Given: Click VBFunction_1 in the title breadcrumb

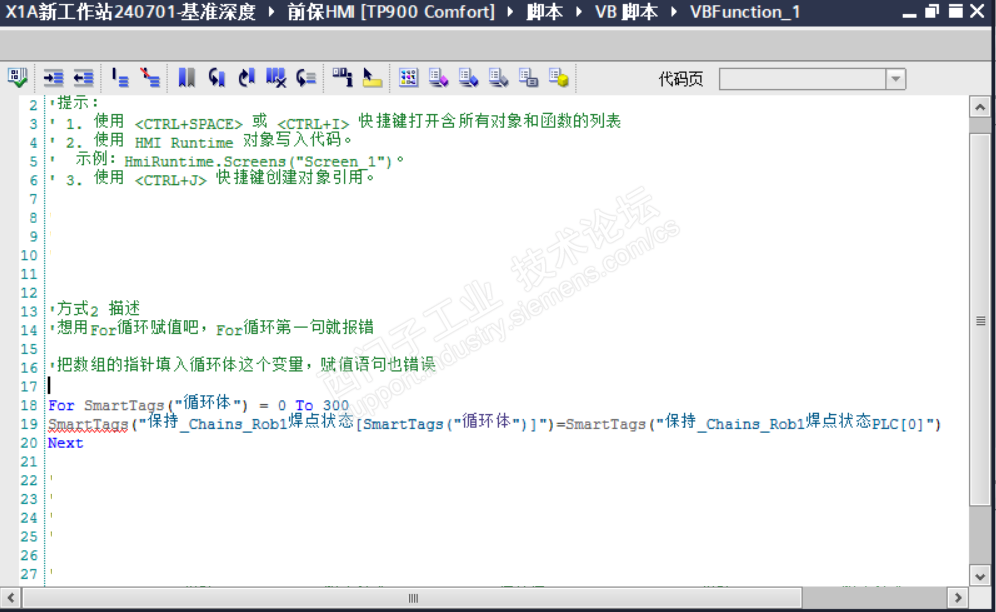Looking at the screenshot, I should 745,12.
